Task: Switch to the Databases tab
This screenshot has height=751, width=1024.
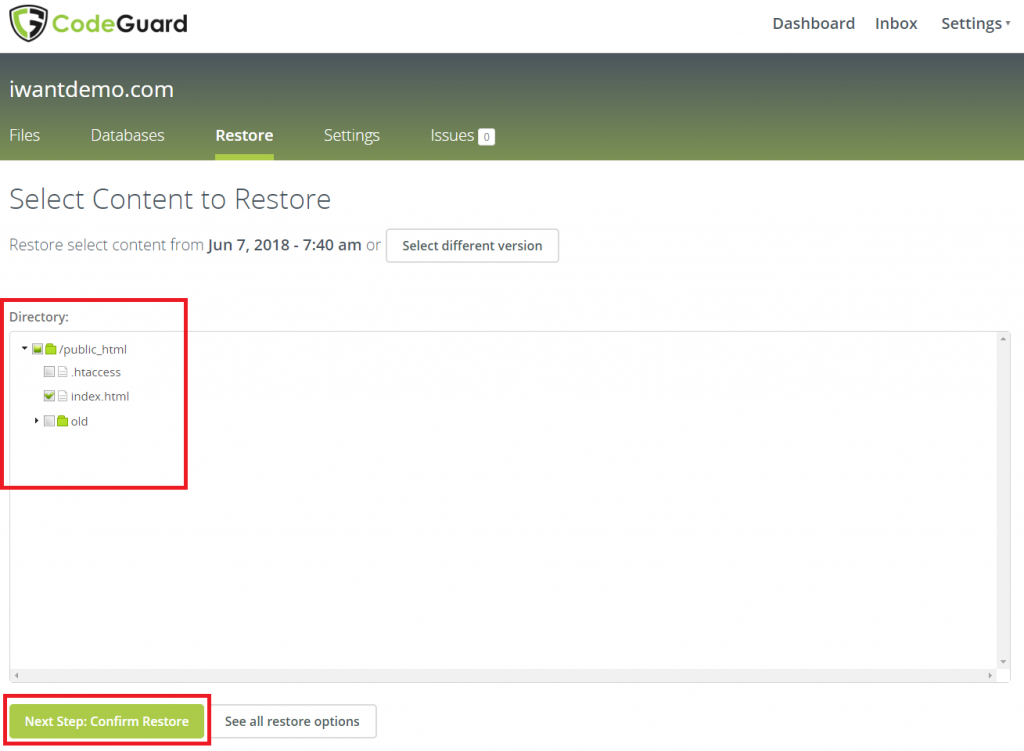Action: click(x=127, y=135)
